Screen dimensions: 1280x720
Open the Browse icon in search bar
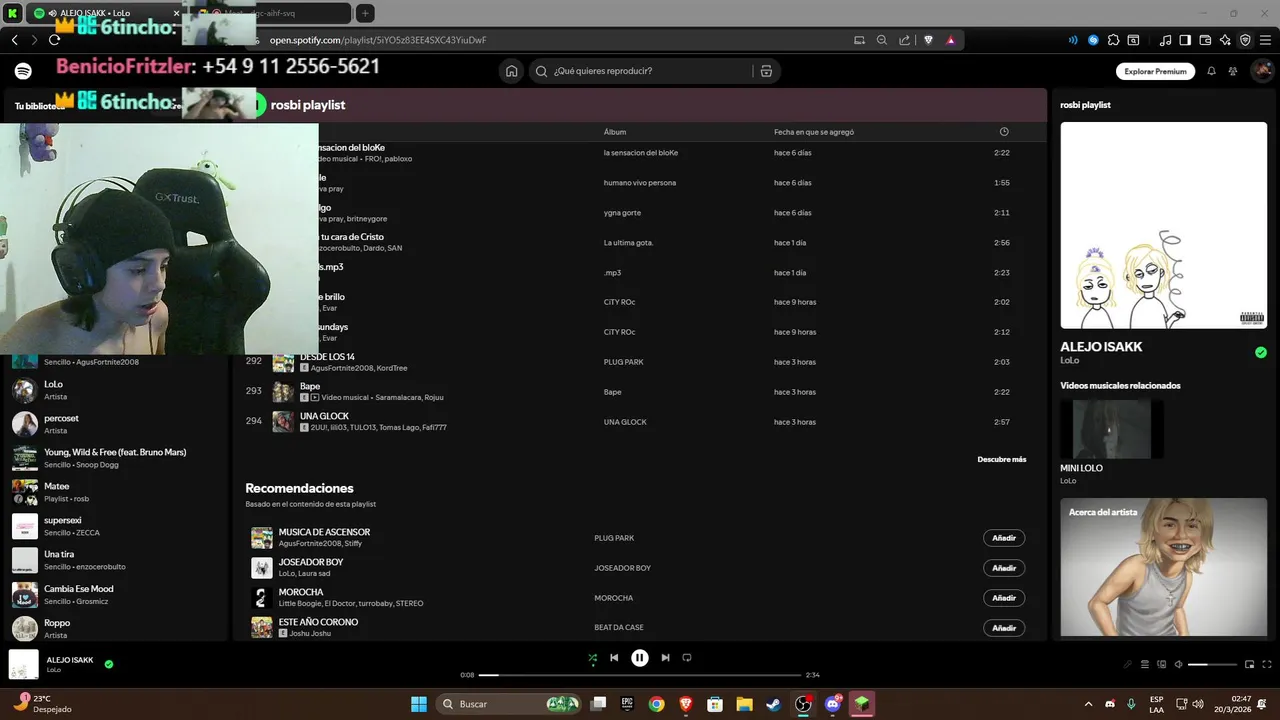[766, 71]
